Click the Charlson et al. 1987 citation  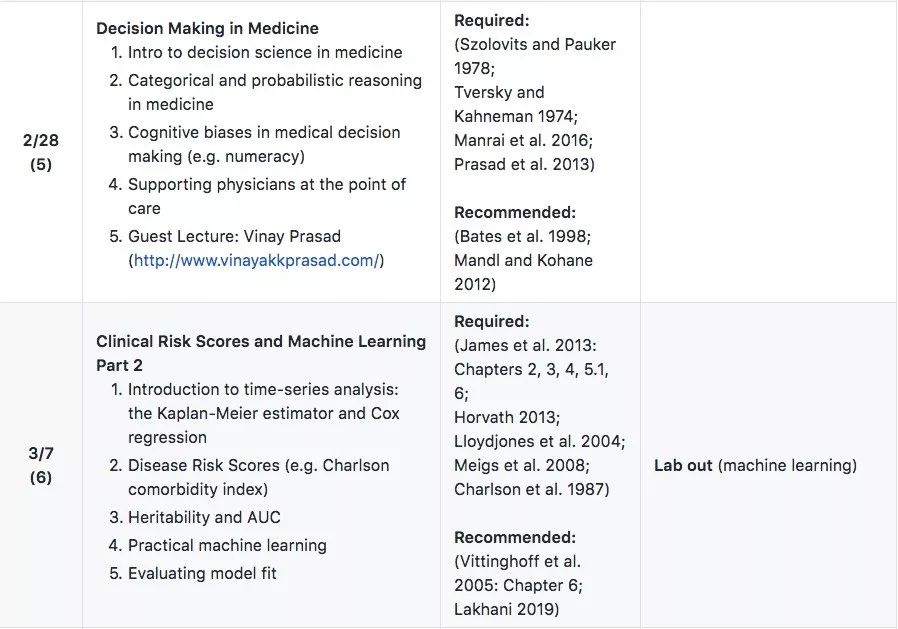[x=532, y=489]
